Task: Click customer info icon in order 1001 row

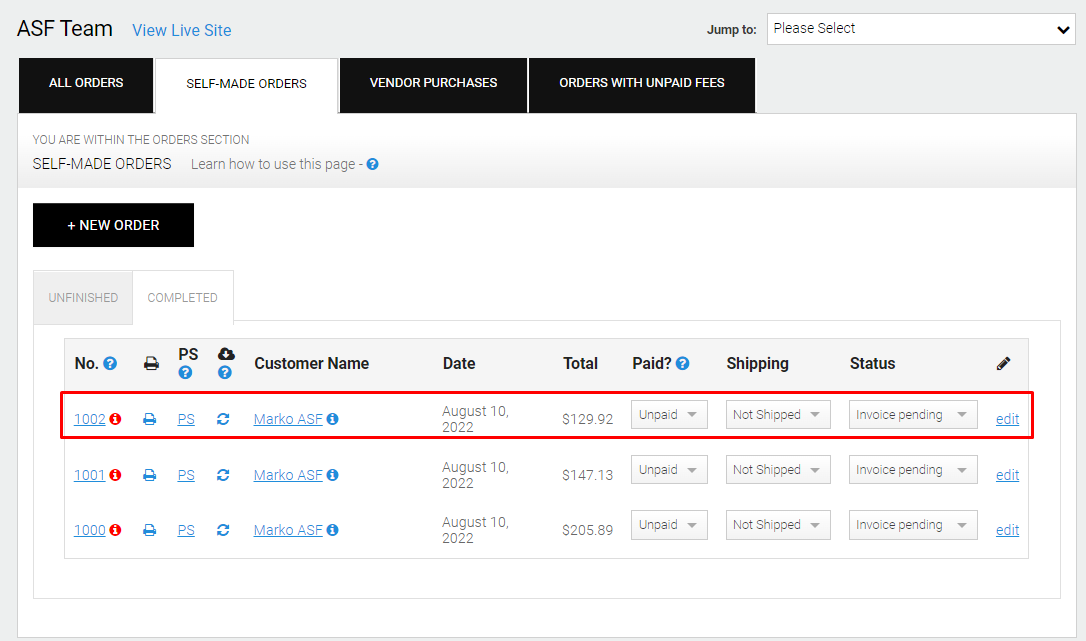Action: point(332,475)
